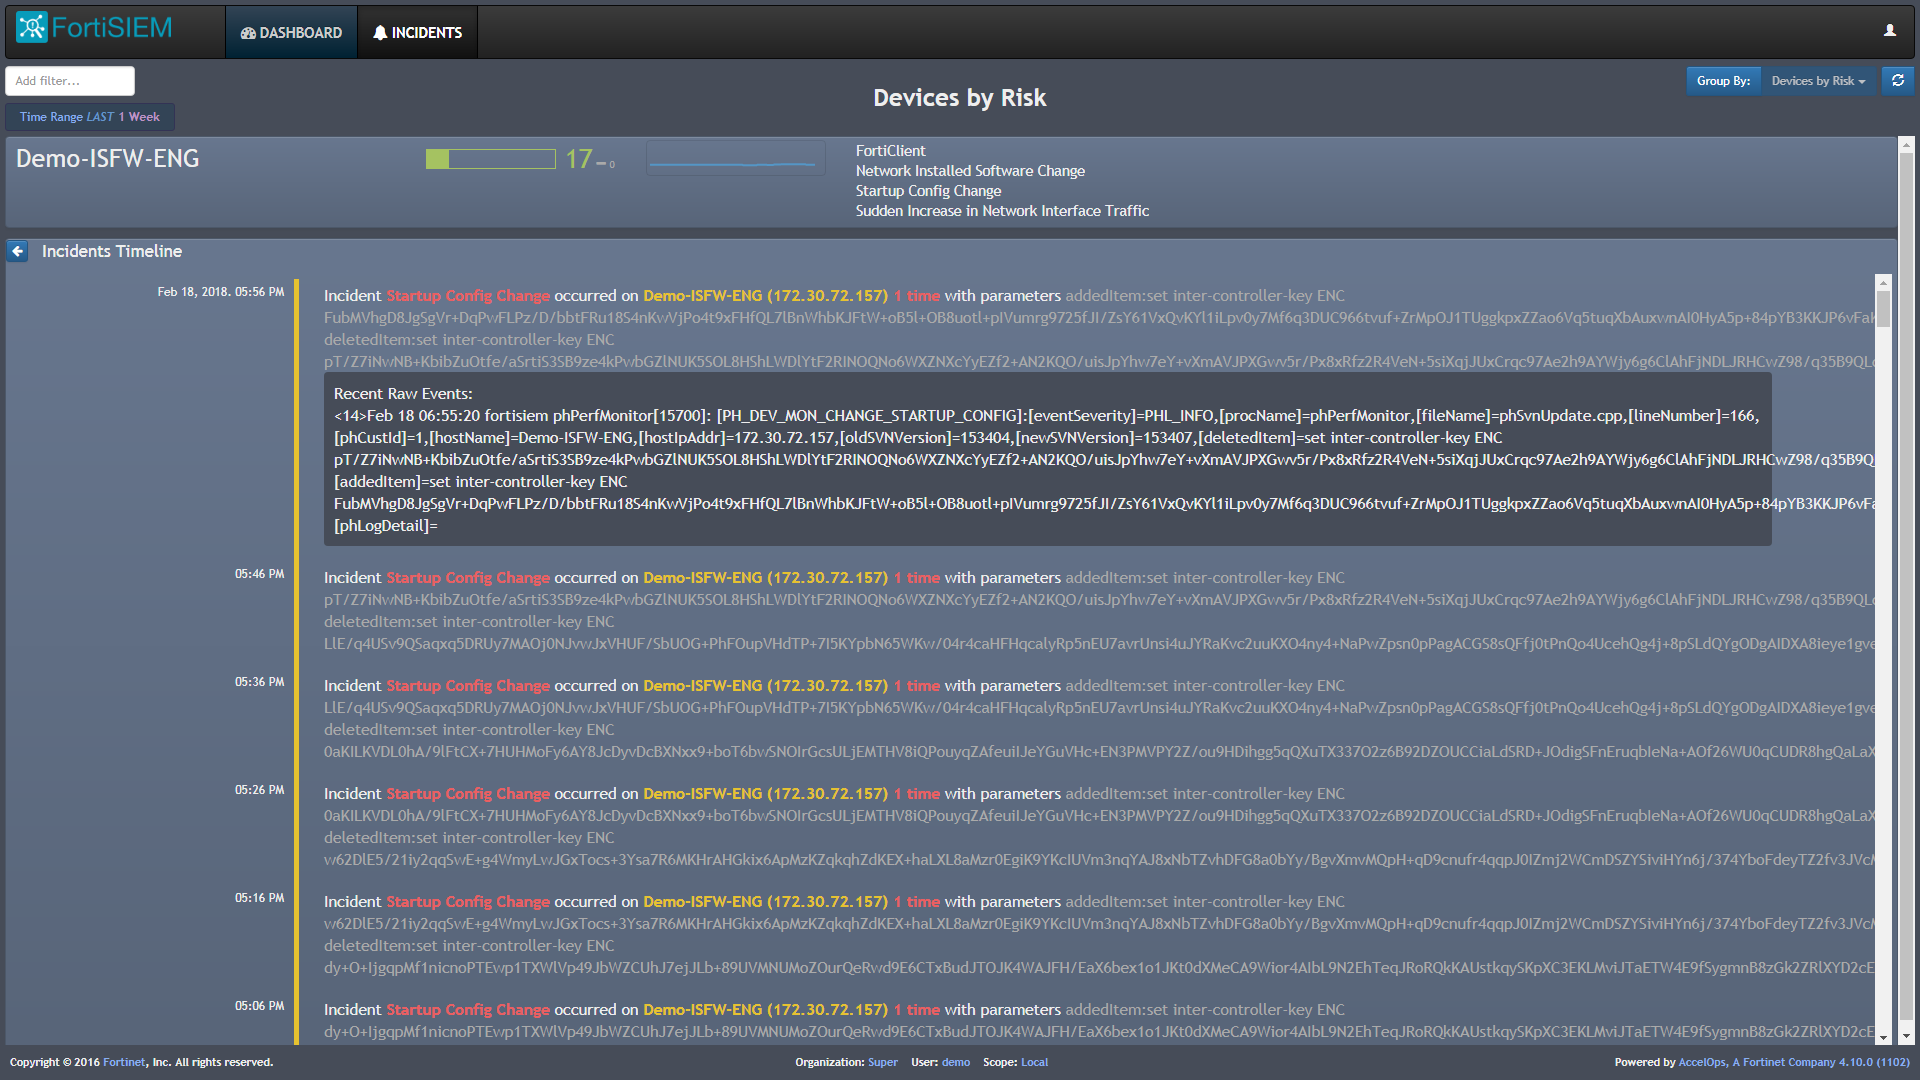Open the Devices by Risk group-by dropdown

point(1817,81)
